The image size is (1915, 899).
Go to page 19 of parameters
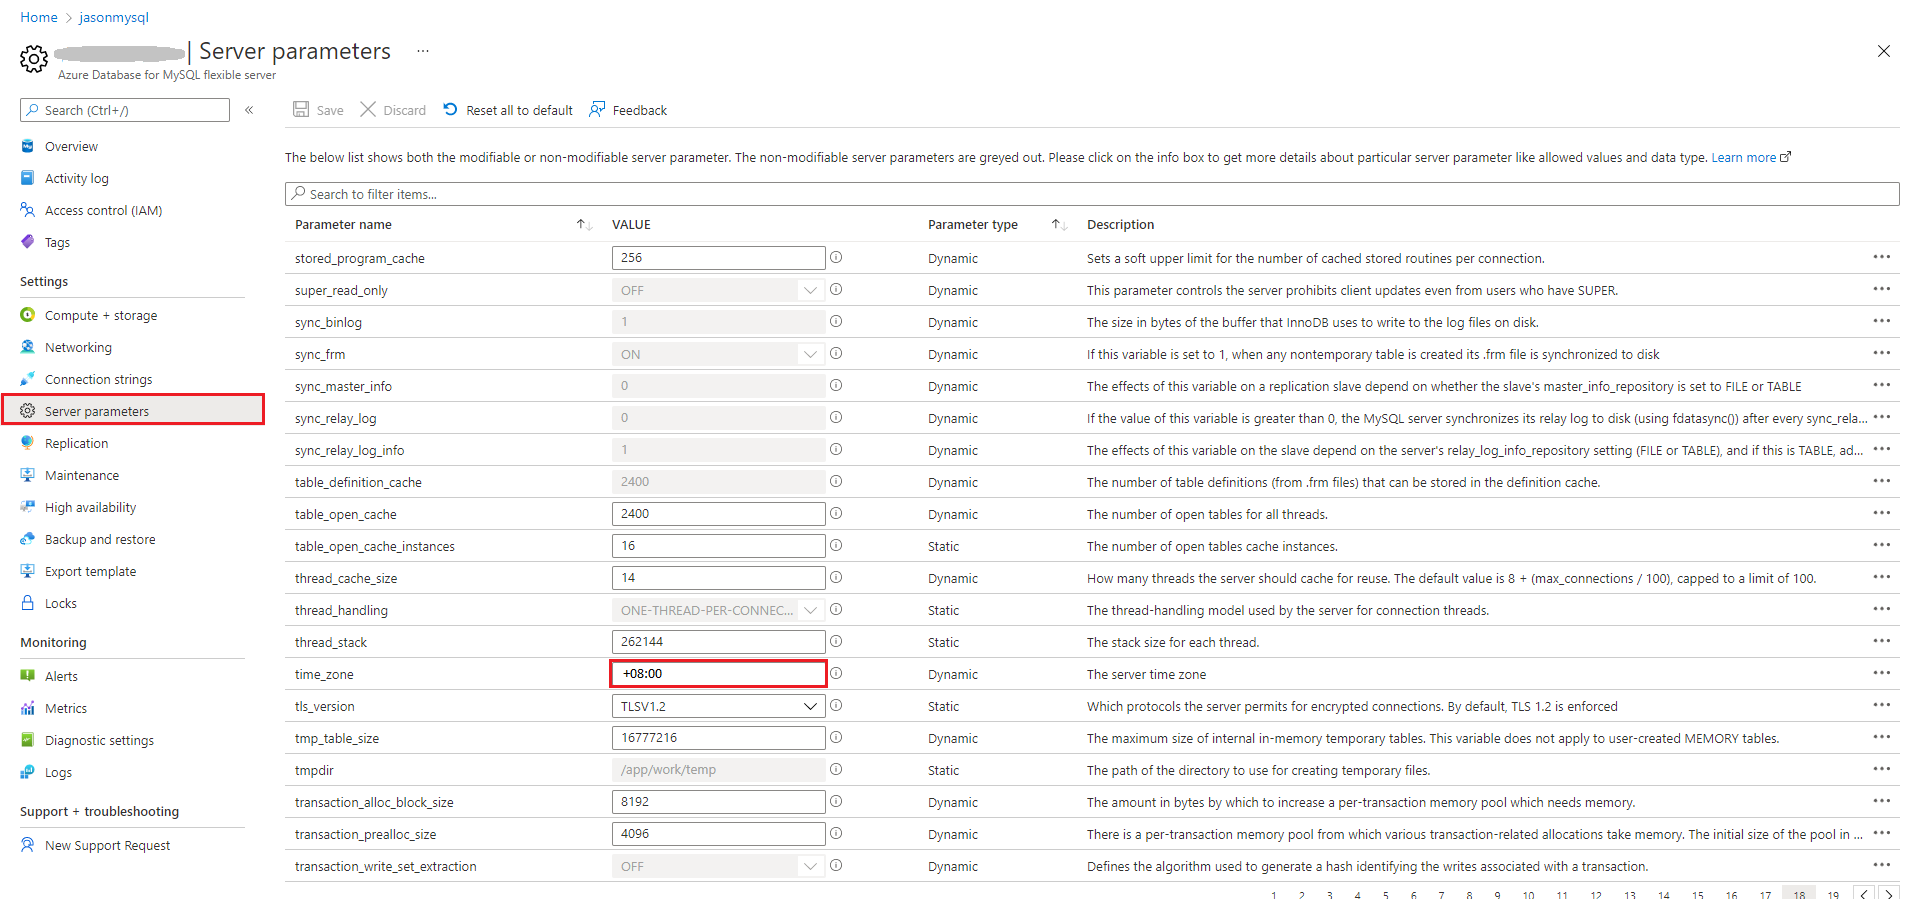1832,894
